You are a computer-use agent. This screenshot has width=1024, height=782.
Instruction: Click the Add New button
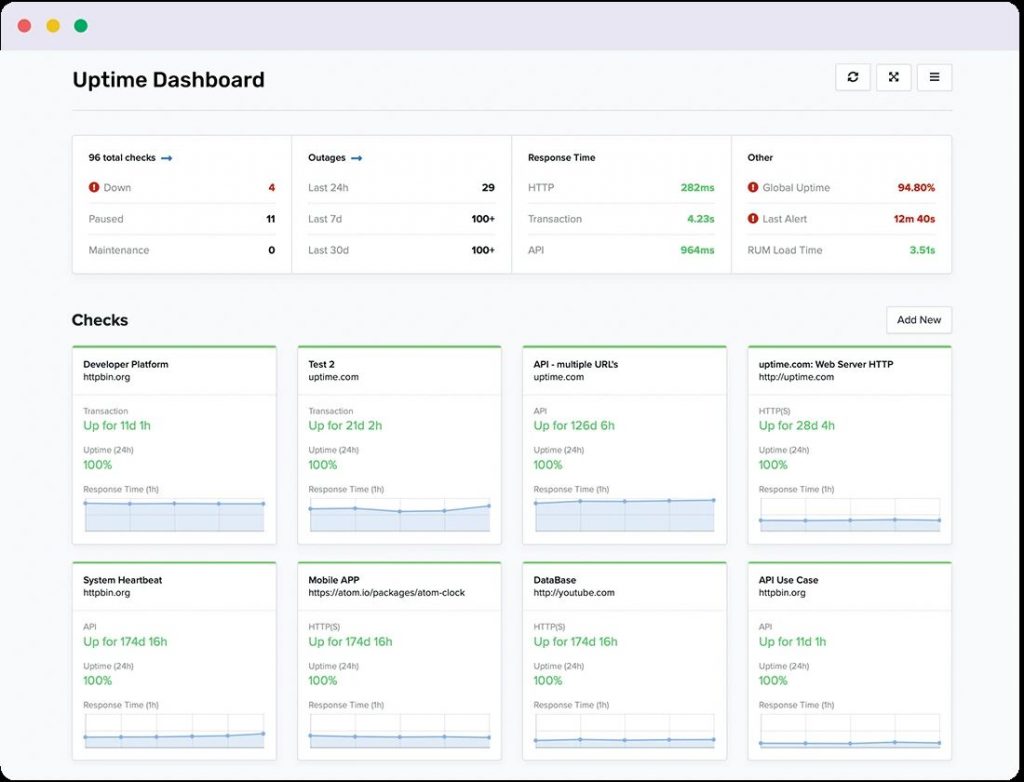[918, 319]
